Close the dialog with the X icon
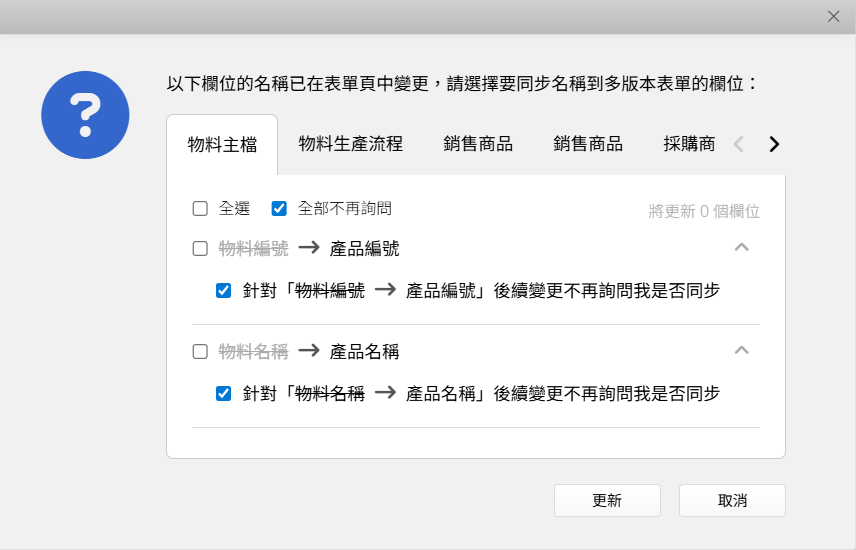Screen dimensions: 856x550 coord(833,16)
